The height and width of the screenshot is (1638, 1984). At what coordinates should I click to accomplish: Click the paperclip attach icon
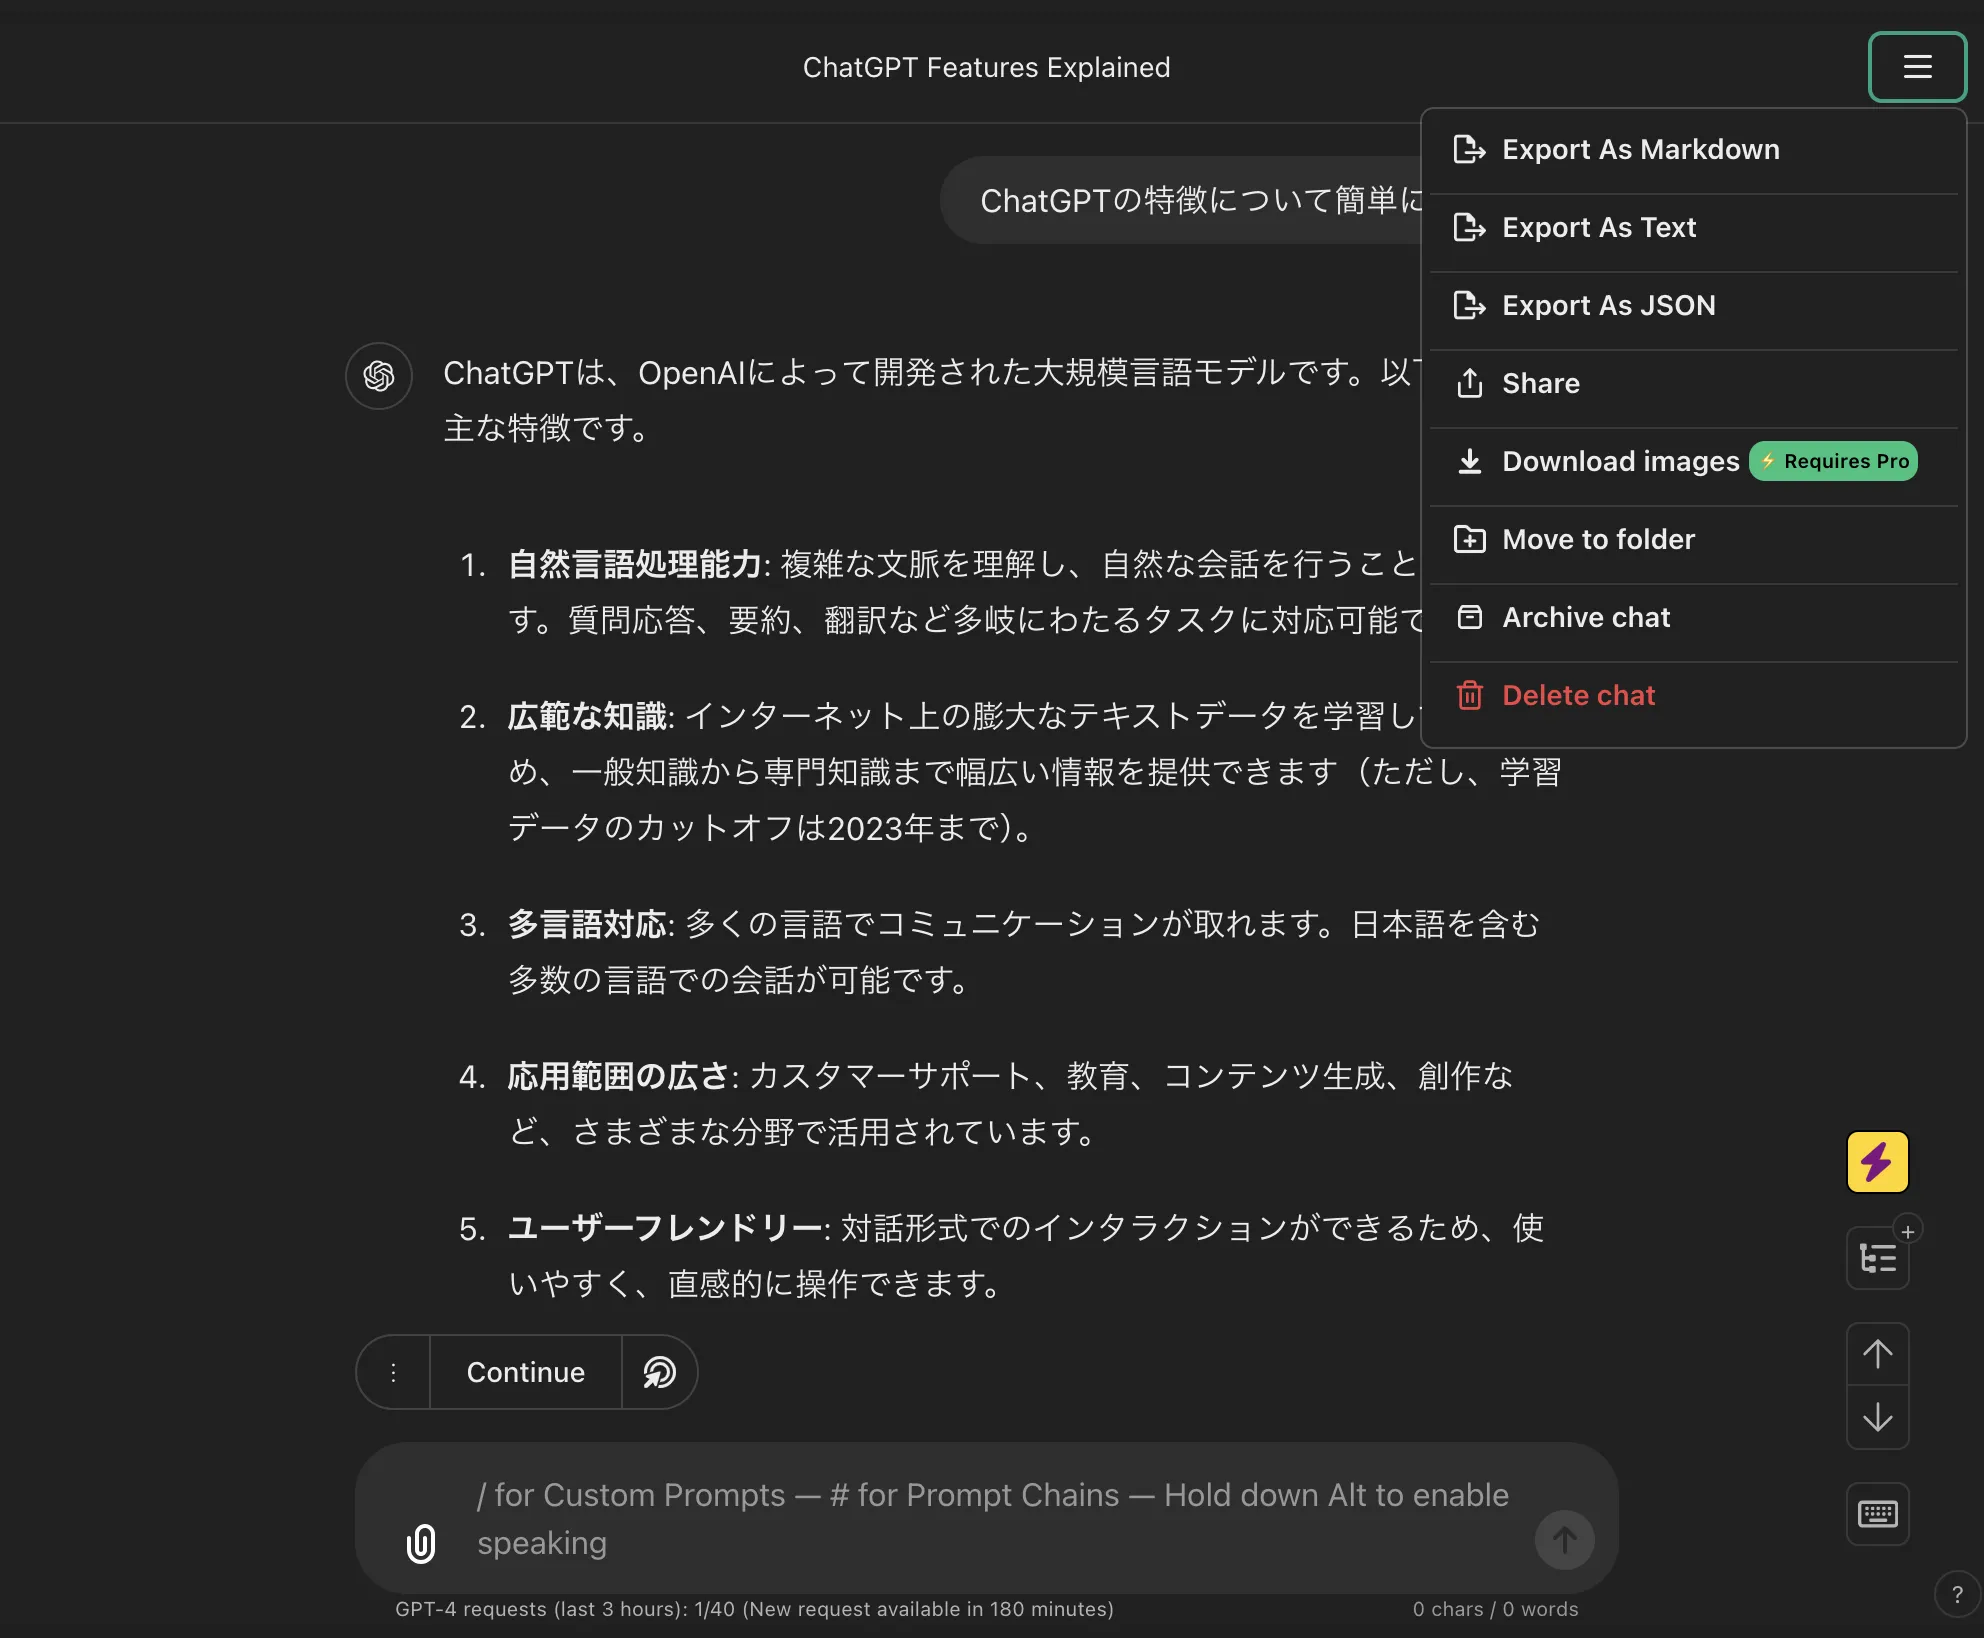coord(421,1543)
